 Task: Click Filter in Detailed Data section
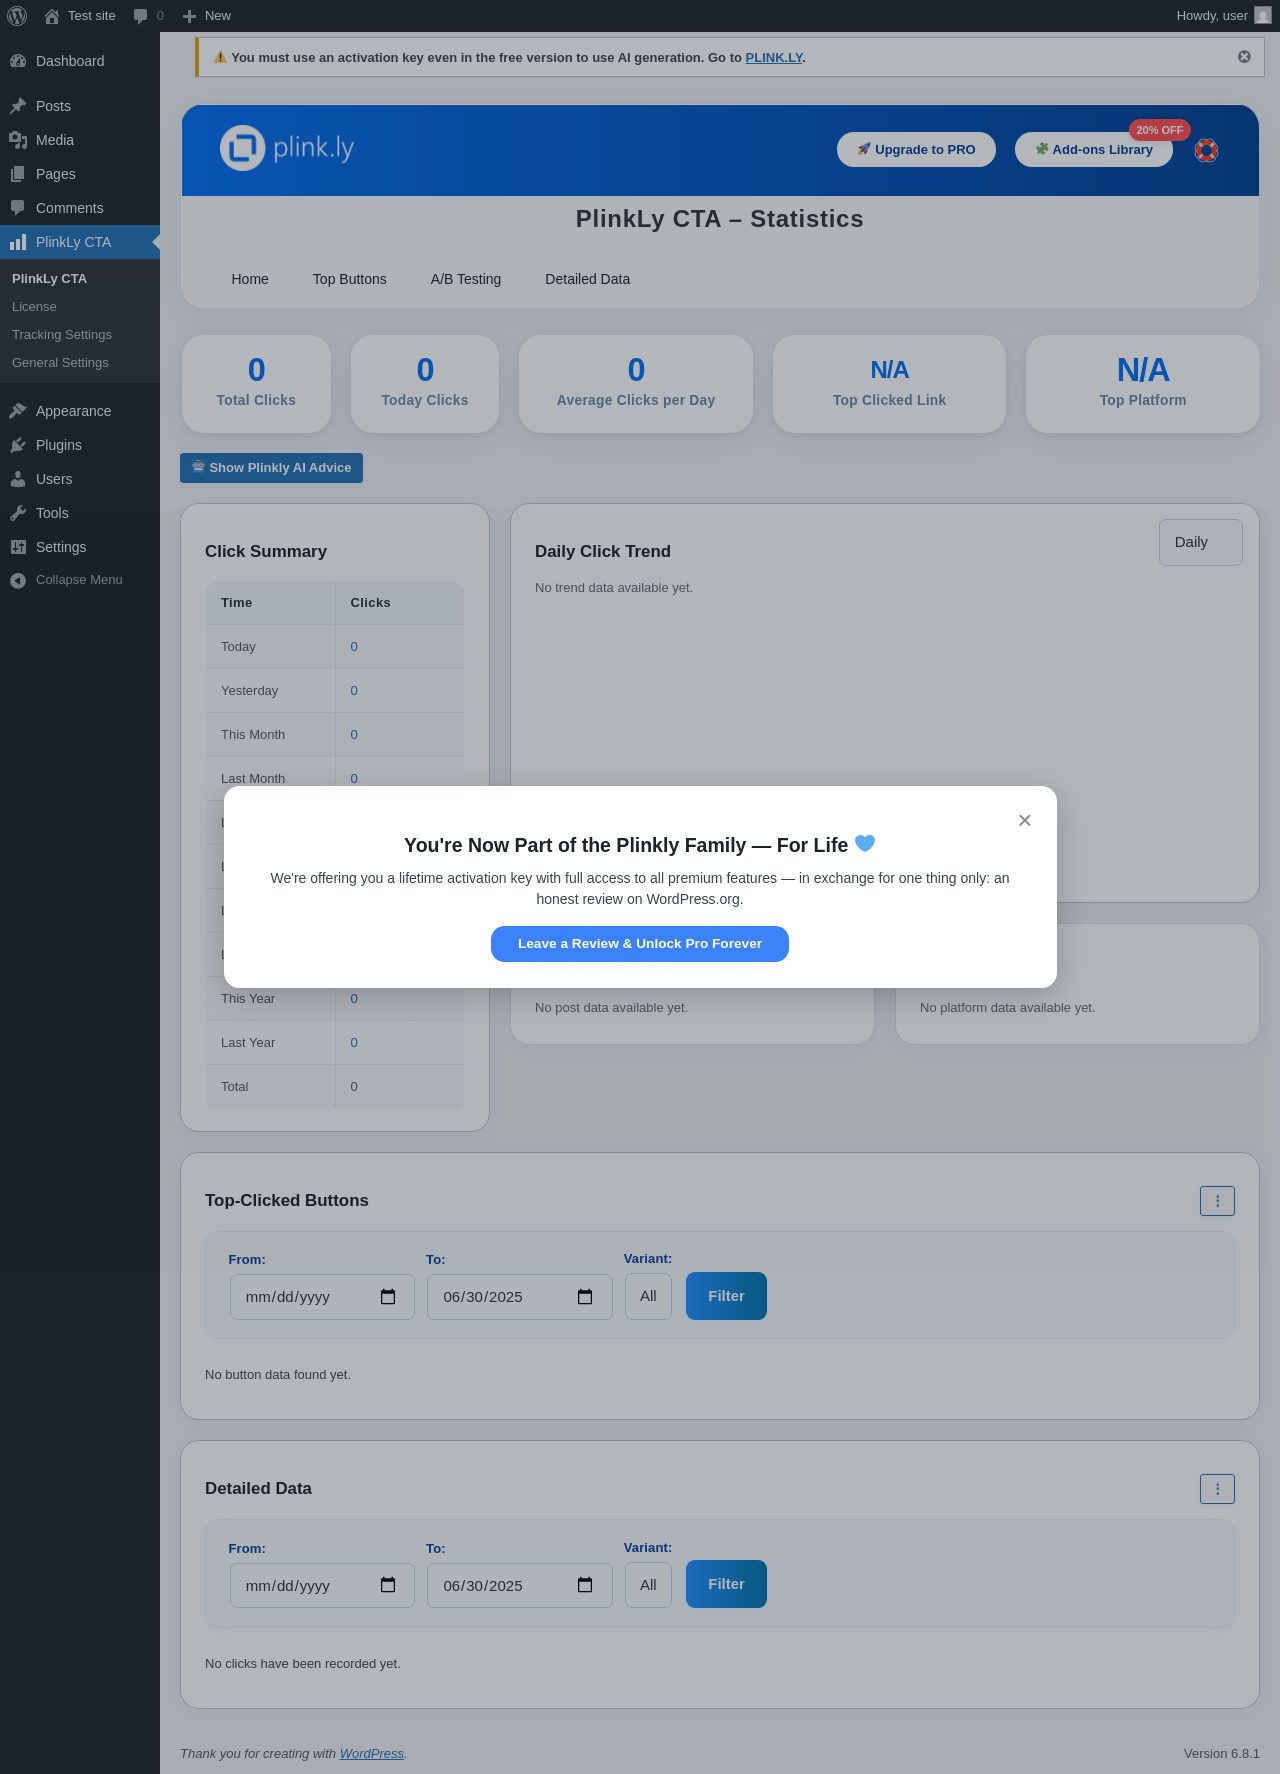(x=726, y=1584)
